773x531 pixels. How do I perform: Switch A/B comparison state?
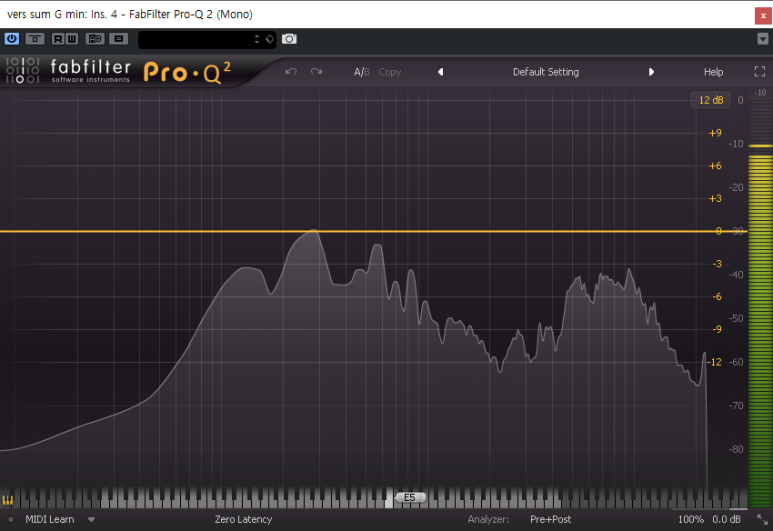(x=361, y=72)
